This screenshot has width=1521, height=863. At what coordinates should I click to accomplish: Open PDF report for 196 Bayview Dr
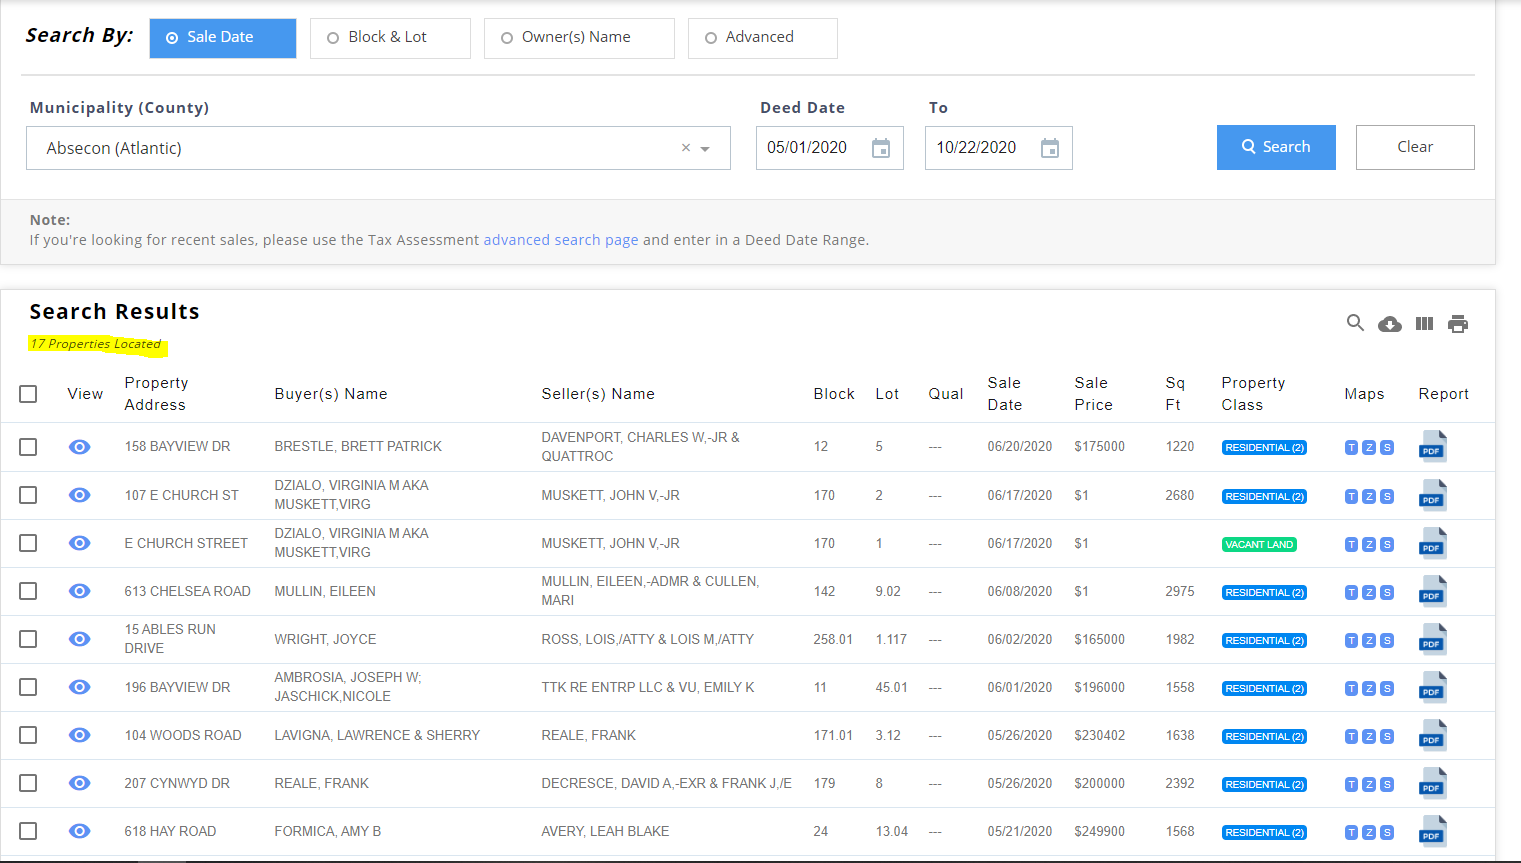coord(1432,687)
